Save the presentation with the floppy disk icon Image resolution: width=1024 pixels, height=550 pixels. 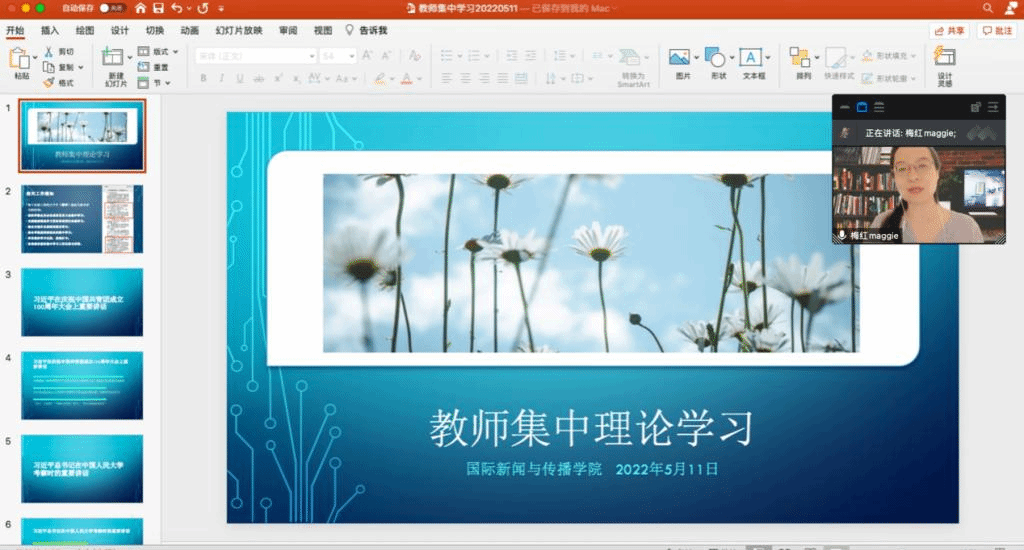158,8
